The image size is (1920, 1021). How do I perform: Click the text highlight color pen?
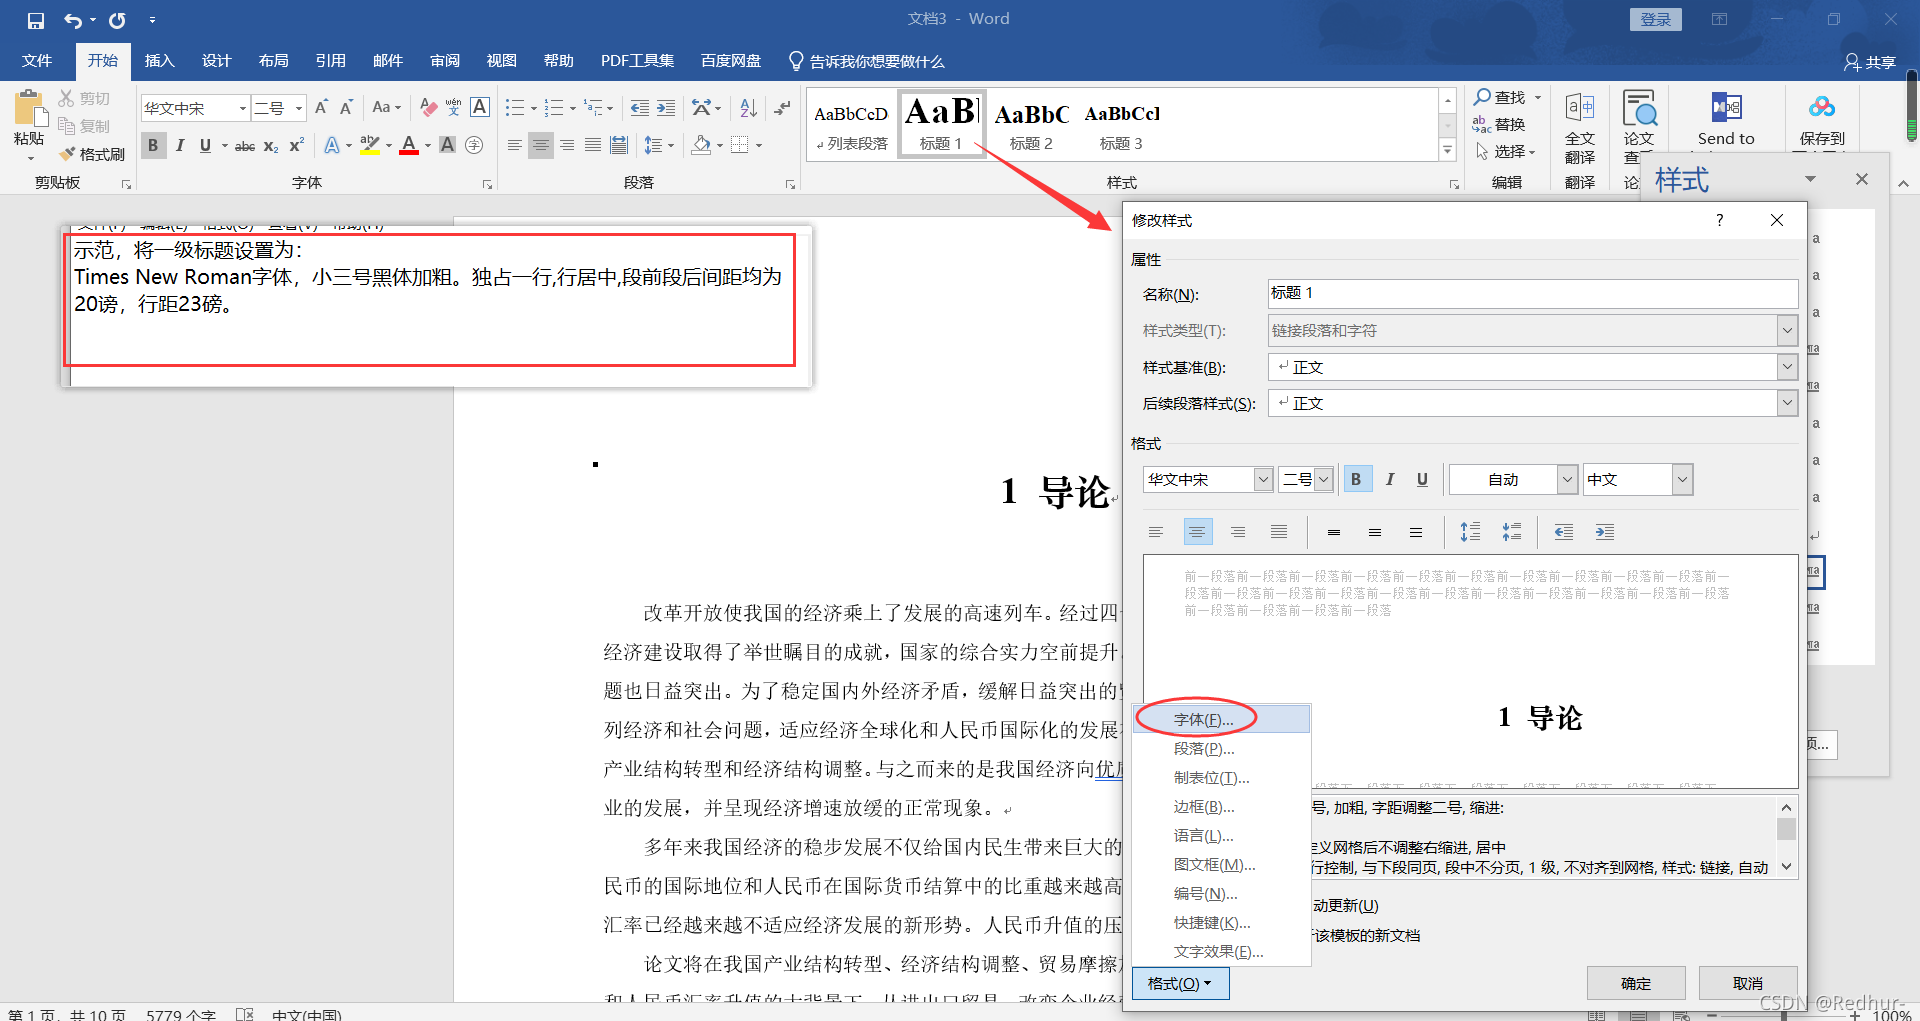pos(370,145)
